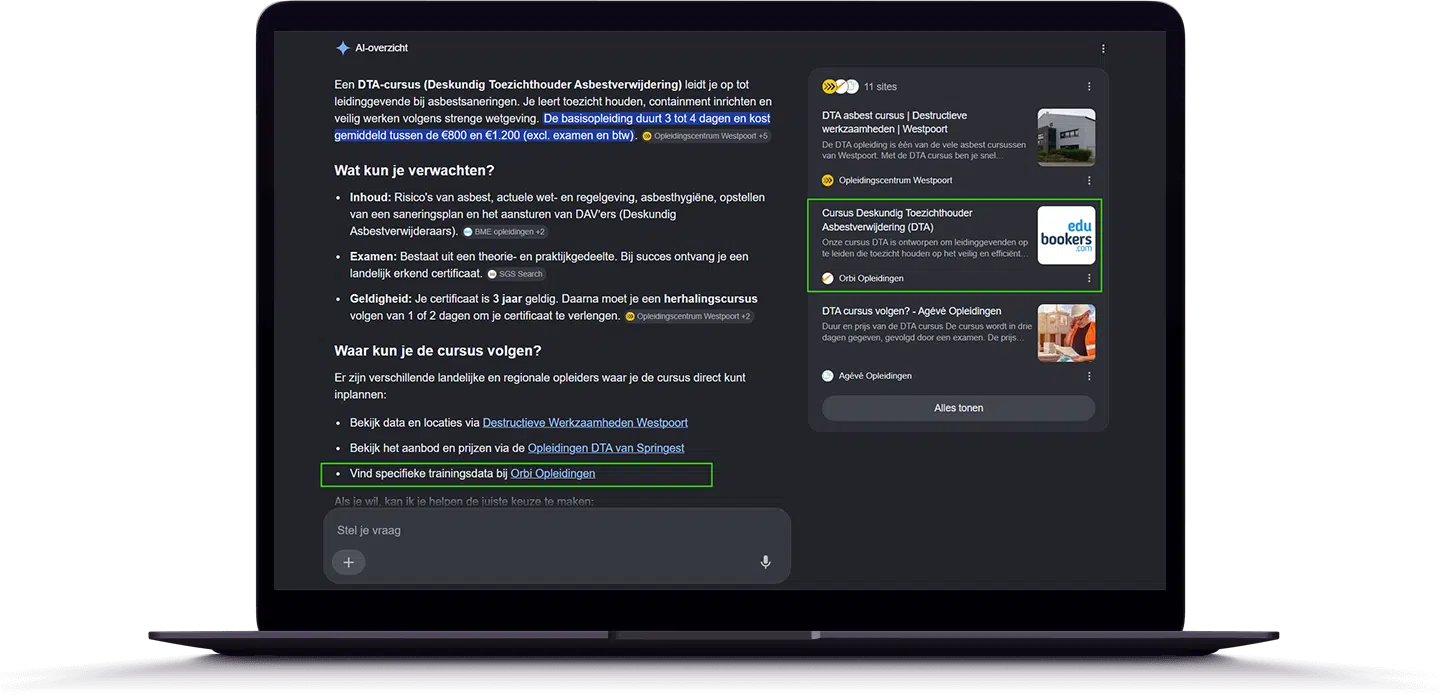Open the options menu for Orbi Opleidingen card
Screen dimensions: 1440x695
coord(1089,278)
